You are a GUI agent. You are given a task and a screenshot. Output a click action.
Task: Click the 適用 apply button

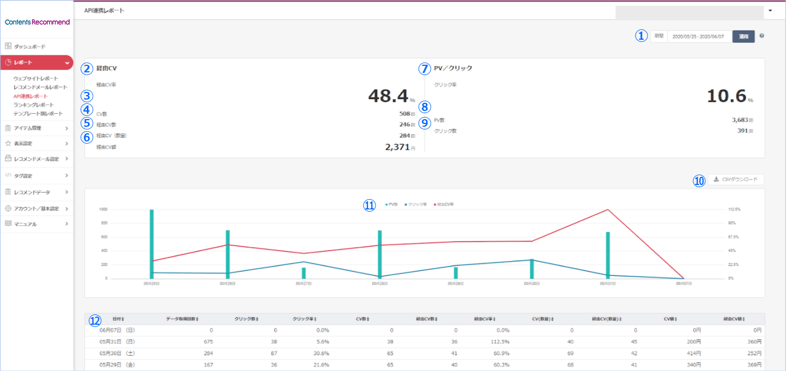click(x=743, y=37)
